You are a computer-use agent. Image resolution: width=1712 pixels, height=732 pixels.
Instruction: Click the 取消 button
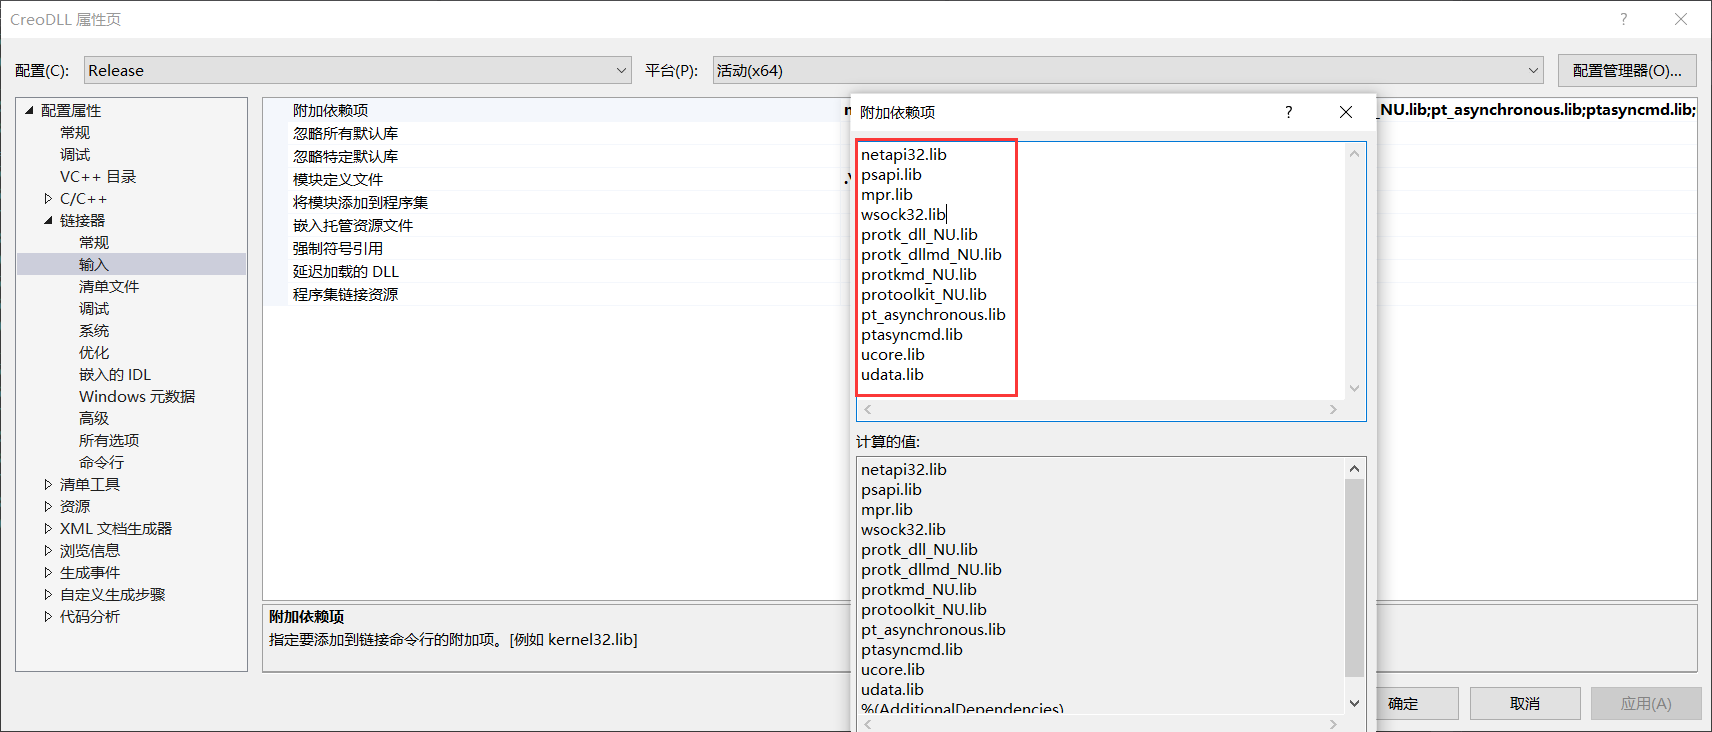(1525, 703)
